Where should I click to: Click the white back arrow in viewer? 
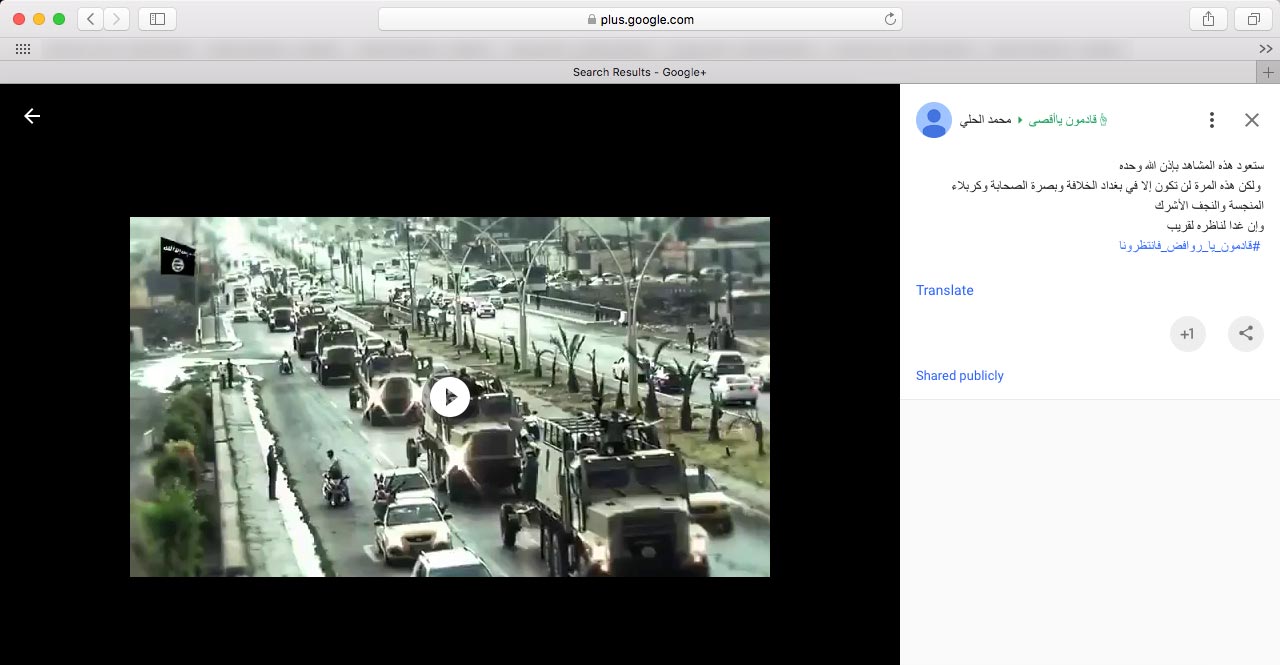click(x=32, y=116)
